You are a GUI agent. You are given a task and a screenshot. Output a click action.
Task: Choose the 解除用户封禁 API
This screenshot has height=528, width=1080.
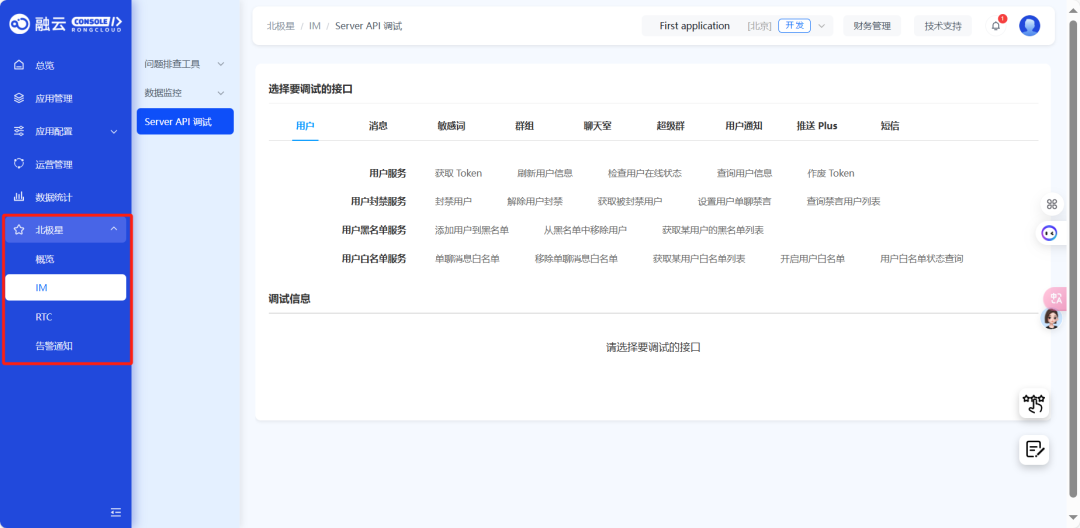(534, 202)
